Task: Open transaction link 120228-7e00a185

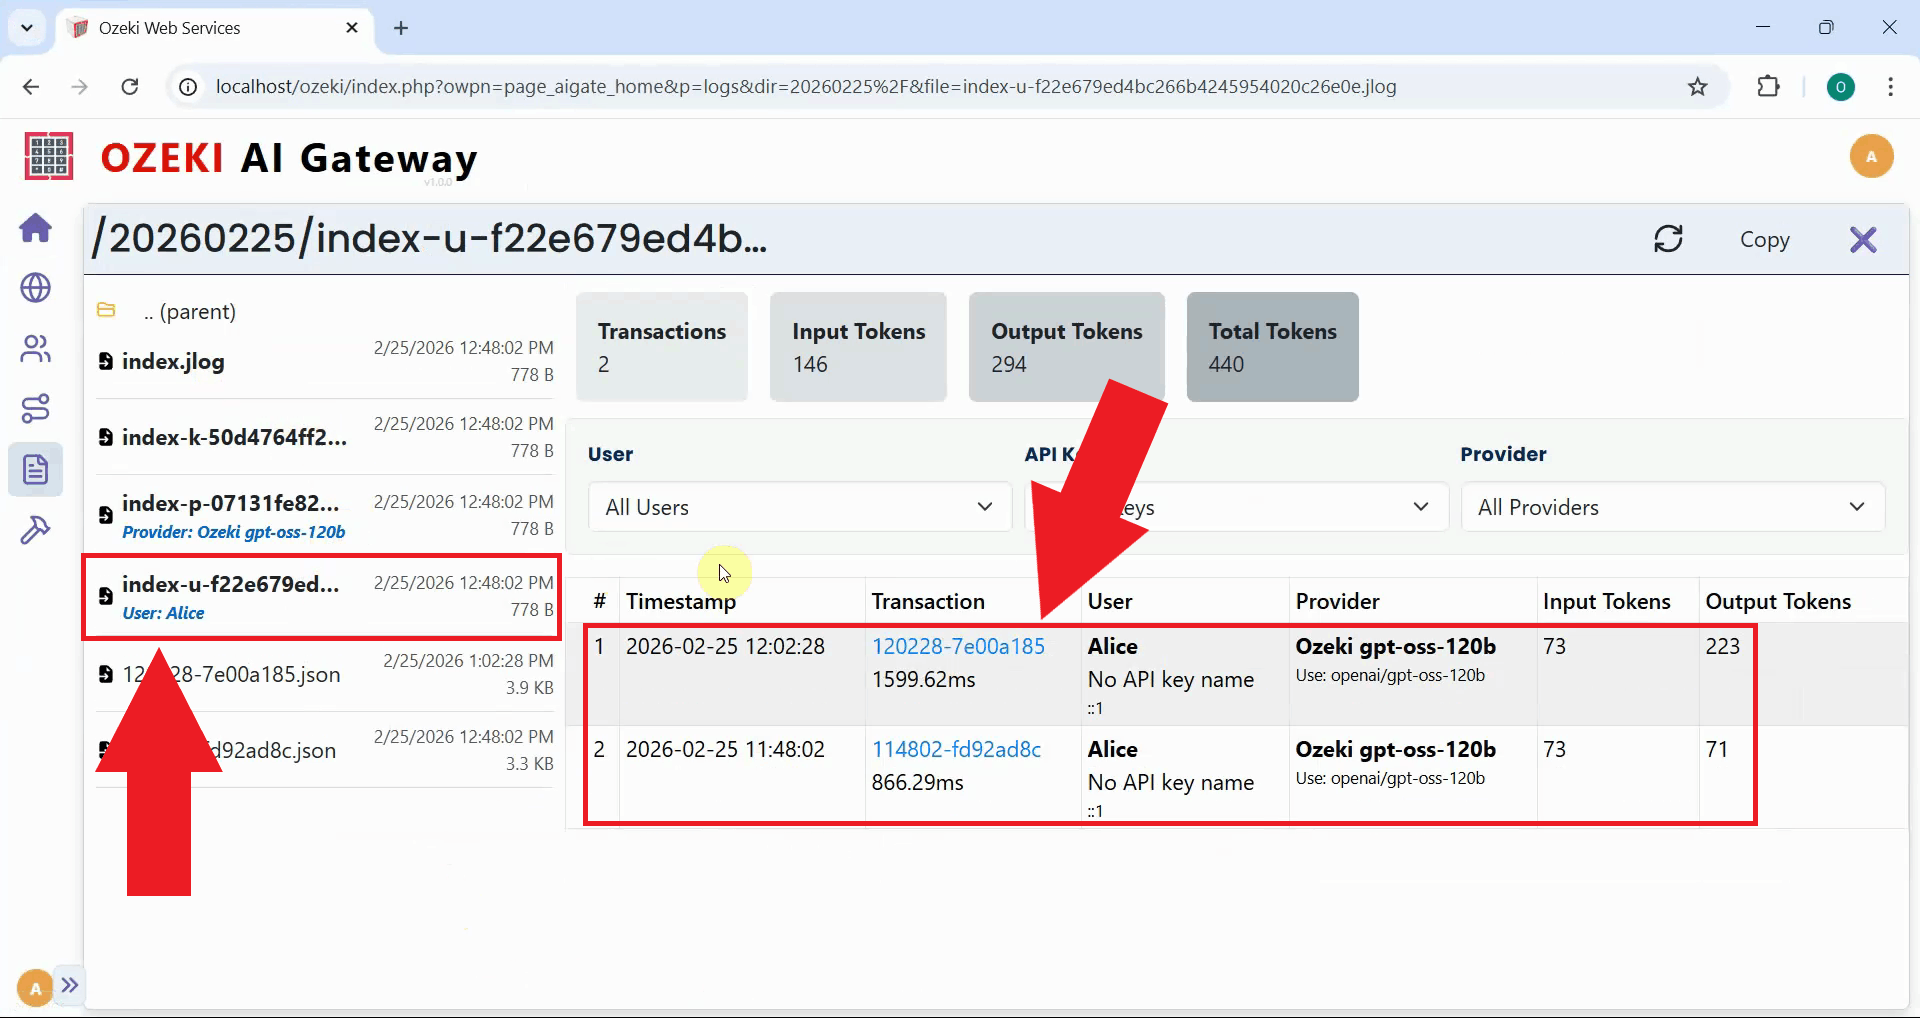Action: click(957, 646)
